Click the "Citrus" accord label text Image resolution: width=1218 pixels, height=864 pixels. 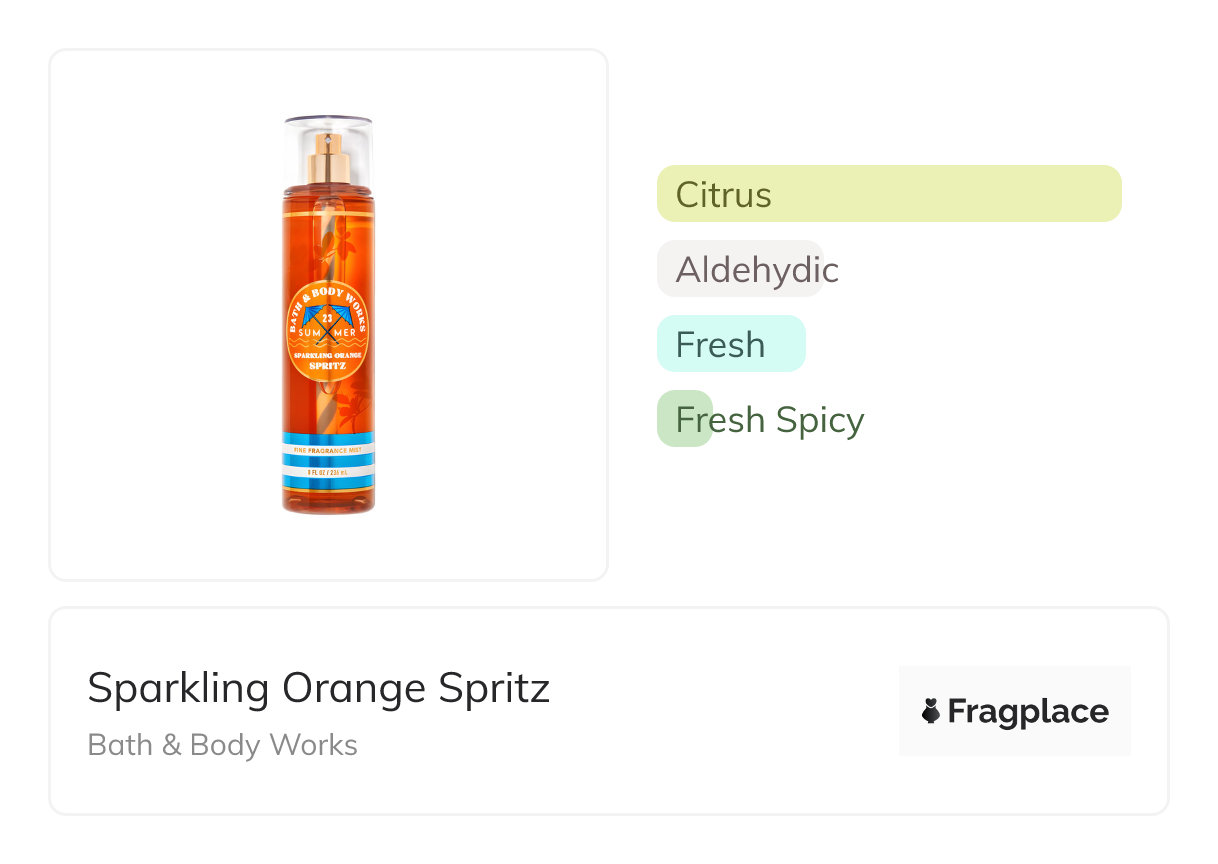click(724, 194)
